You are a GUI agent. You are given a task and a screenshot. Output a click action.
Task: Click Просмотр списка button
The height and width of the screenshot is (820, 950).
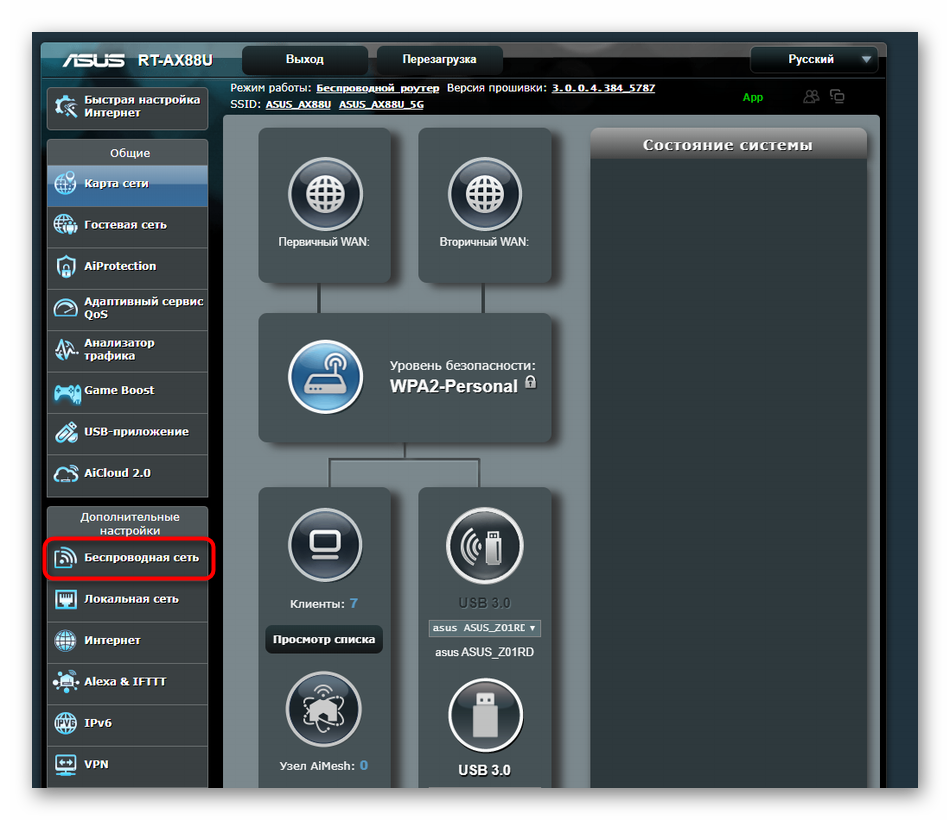(324, 639)
